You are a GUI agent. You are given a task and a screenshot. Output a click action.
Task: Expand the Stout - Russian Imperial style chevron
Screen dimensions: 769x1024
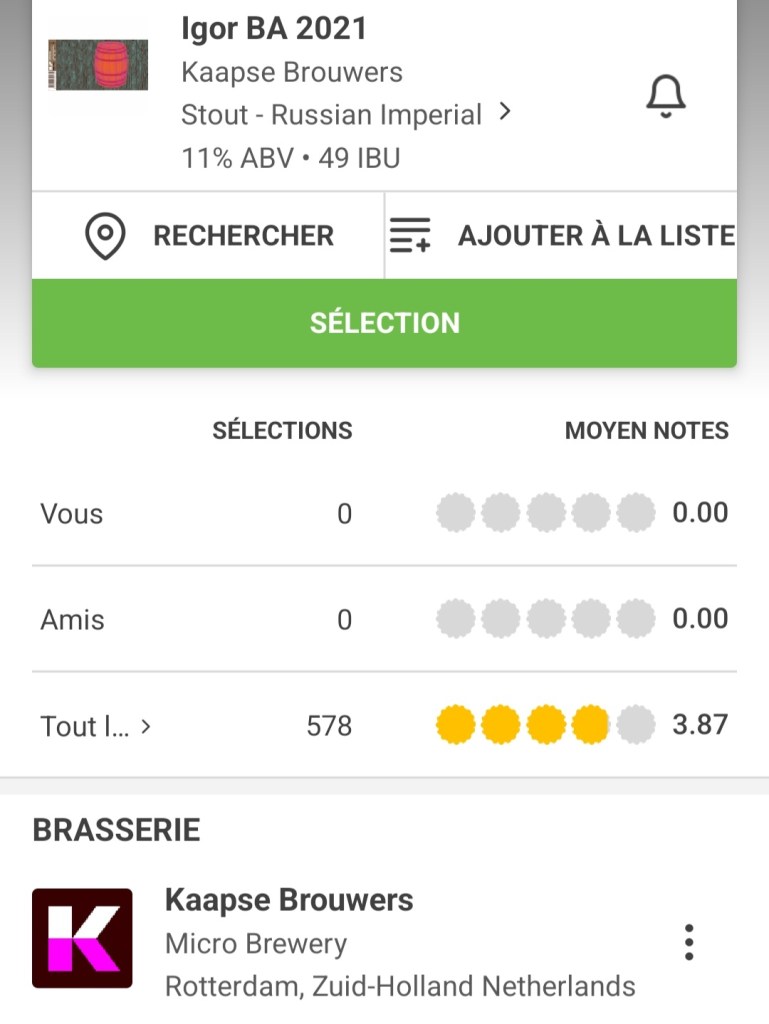[x=505, y=113]
